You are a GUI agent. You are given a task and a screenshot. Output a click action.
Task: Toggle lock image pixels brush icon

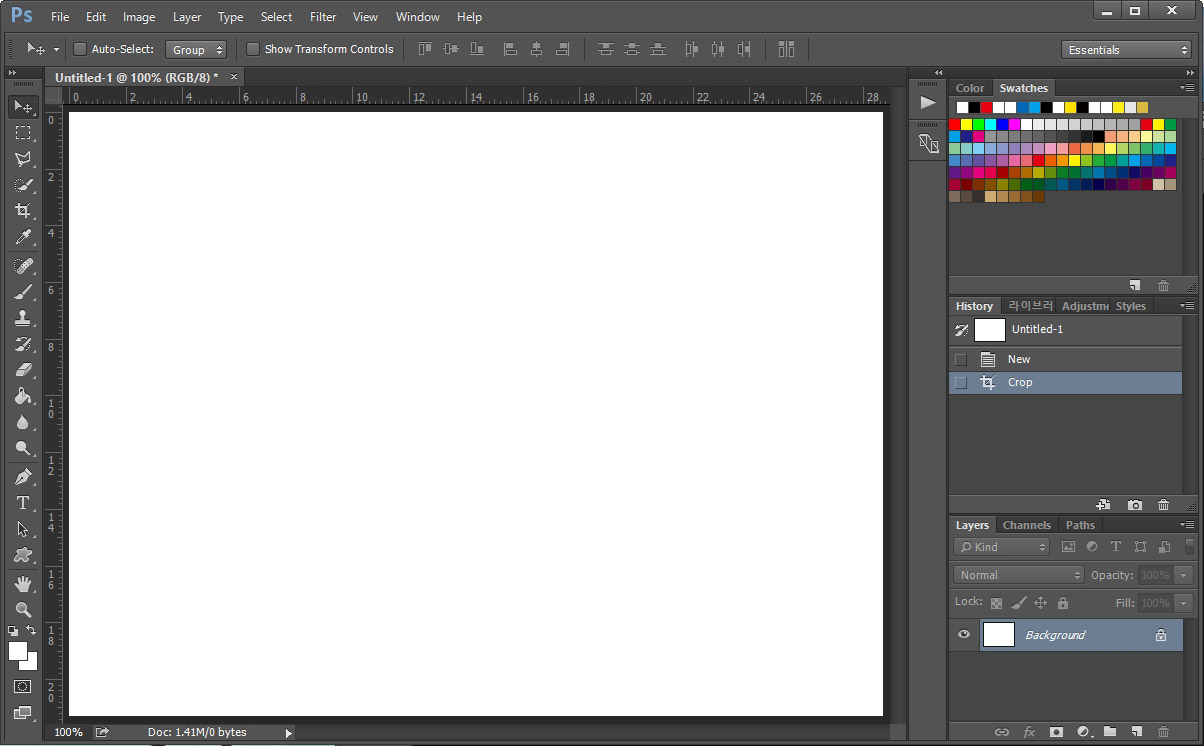click(x=1018, y=603)
